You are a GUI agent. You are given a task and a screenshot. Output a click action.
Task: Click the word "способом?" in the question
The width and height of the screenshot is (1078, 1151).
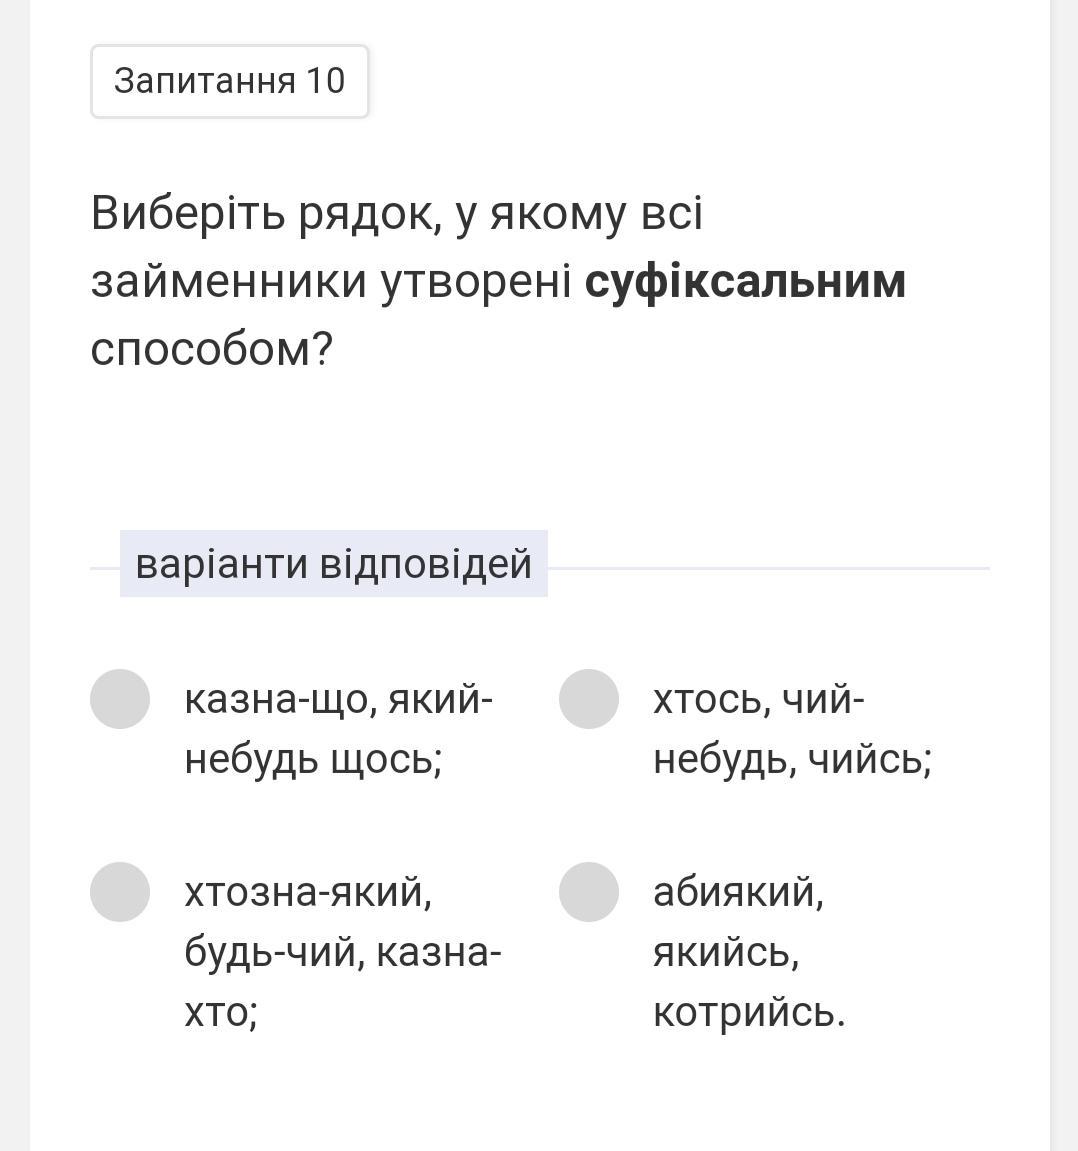pos(211,349)
